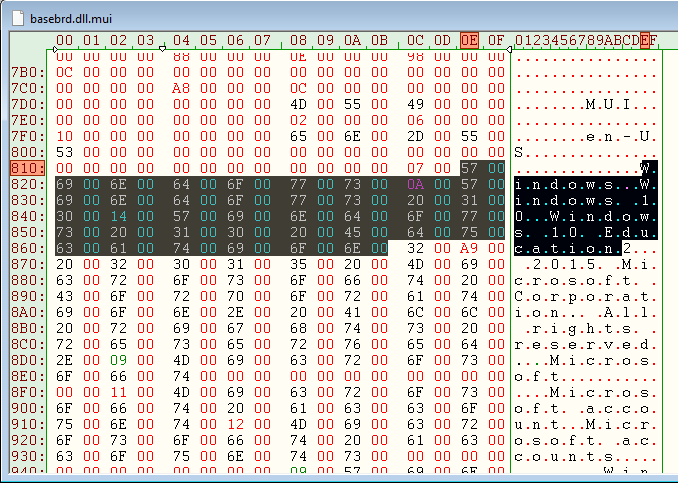Viewport: 678px width, 483px height.
Task: Click red byte 12 in row 910
Action: click(x=235, y=424)
